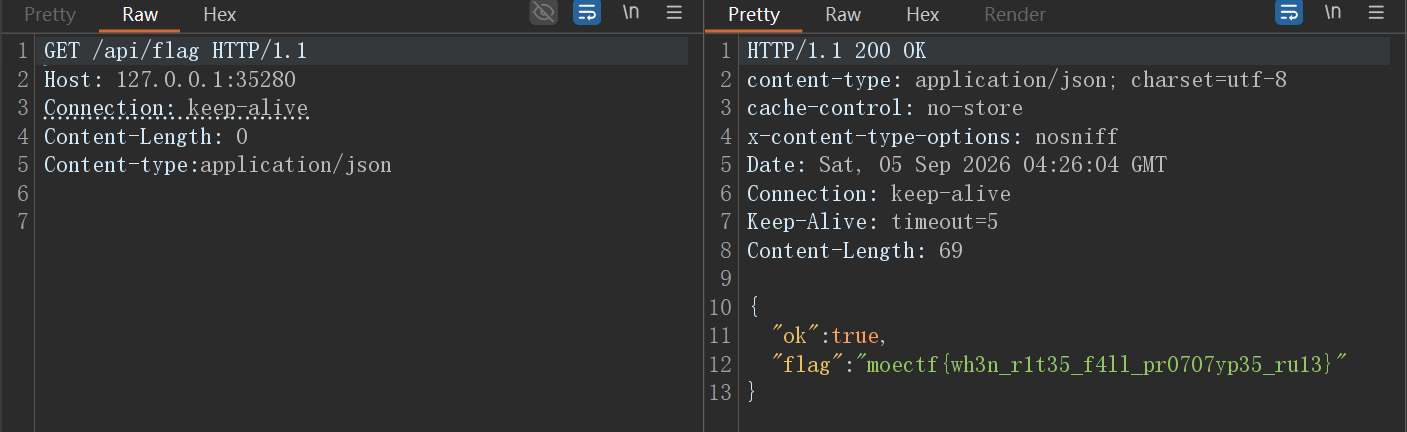Viewport: 1407px width, 432px height.
Task: Click the x-content-type-options: nosniff header
Action: 933,137
